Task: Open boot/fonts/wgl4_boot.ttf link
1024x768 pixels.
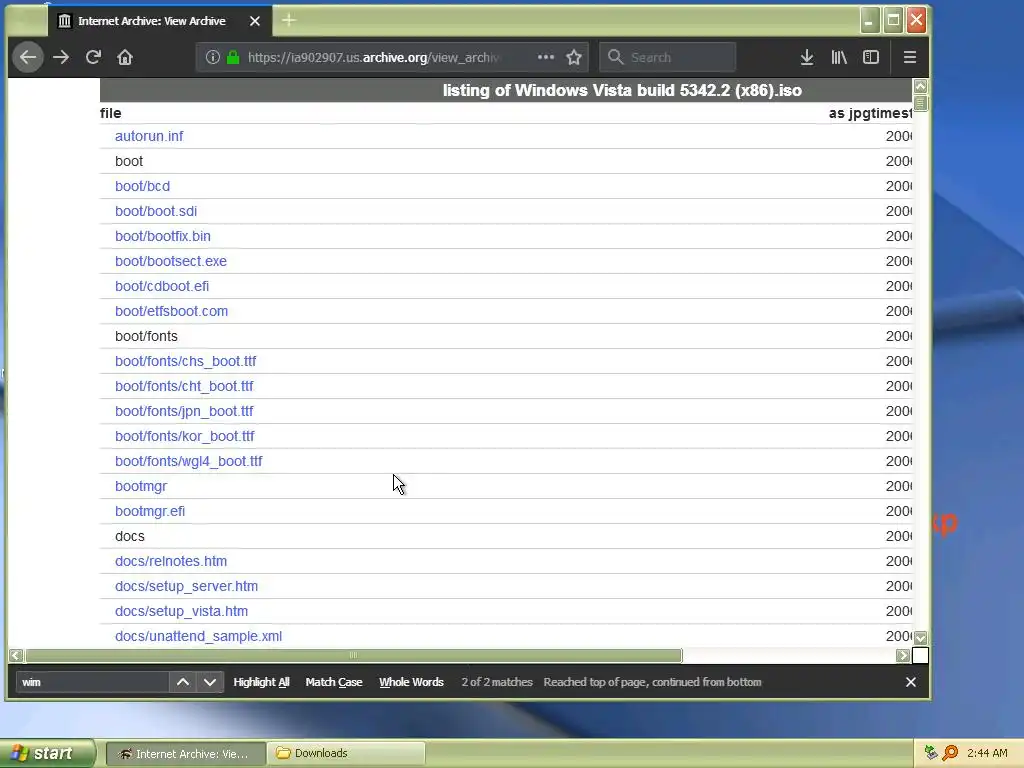Action: (x=189, y=461)
